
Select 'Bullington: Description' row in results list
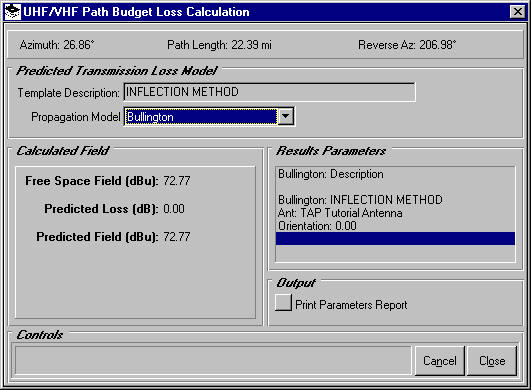click(395, 174)
